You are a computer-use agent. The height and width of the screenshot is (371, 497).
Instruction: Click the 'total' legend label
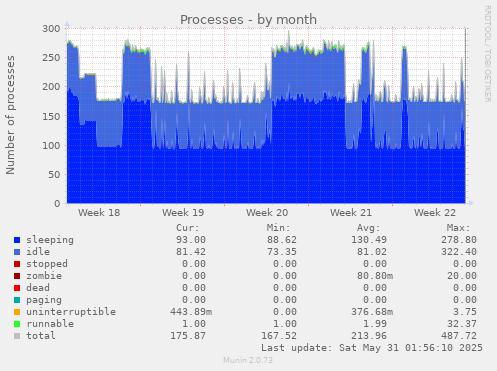pos(41,336)
